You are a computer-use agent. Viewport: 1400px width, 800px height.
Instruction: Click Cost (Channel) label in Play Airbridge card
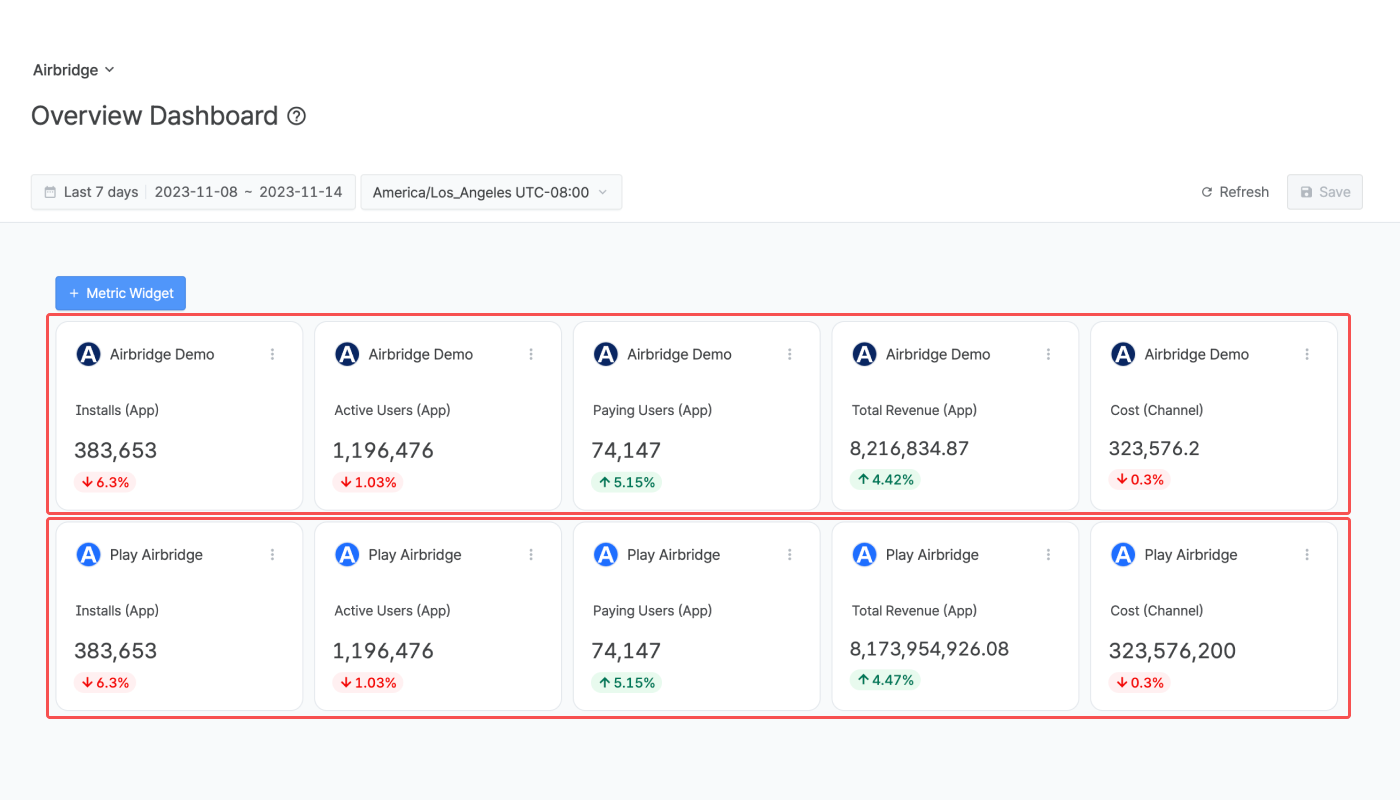tap(1156, 610)
